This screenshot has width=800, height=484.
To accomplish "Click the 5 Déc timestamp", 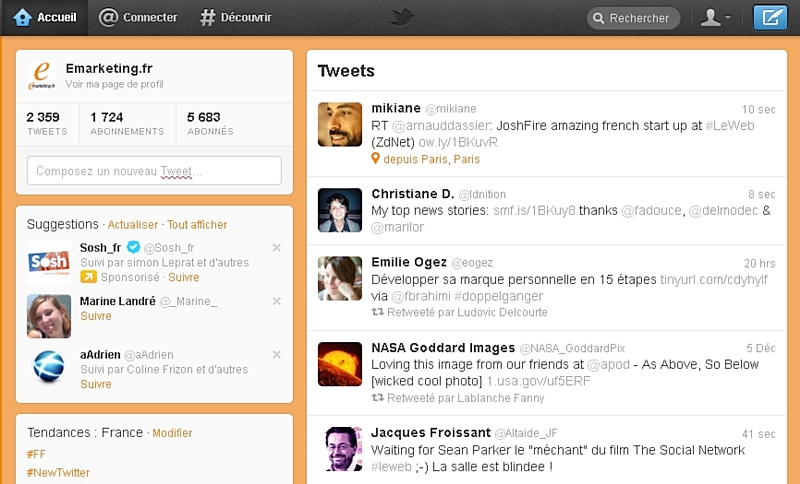I will (761, 348).
